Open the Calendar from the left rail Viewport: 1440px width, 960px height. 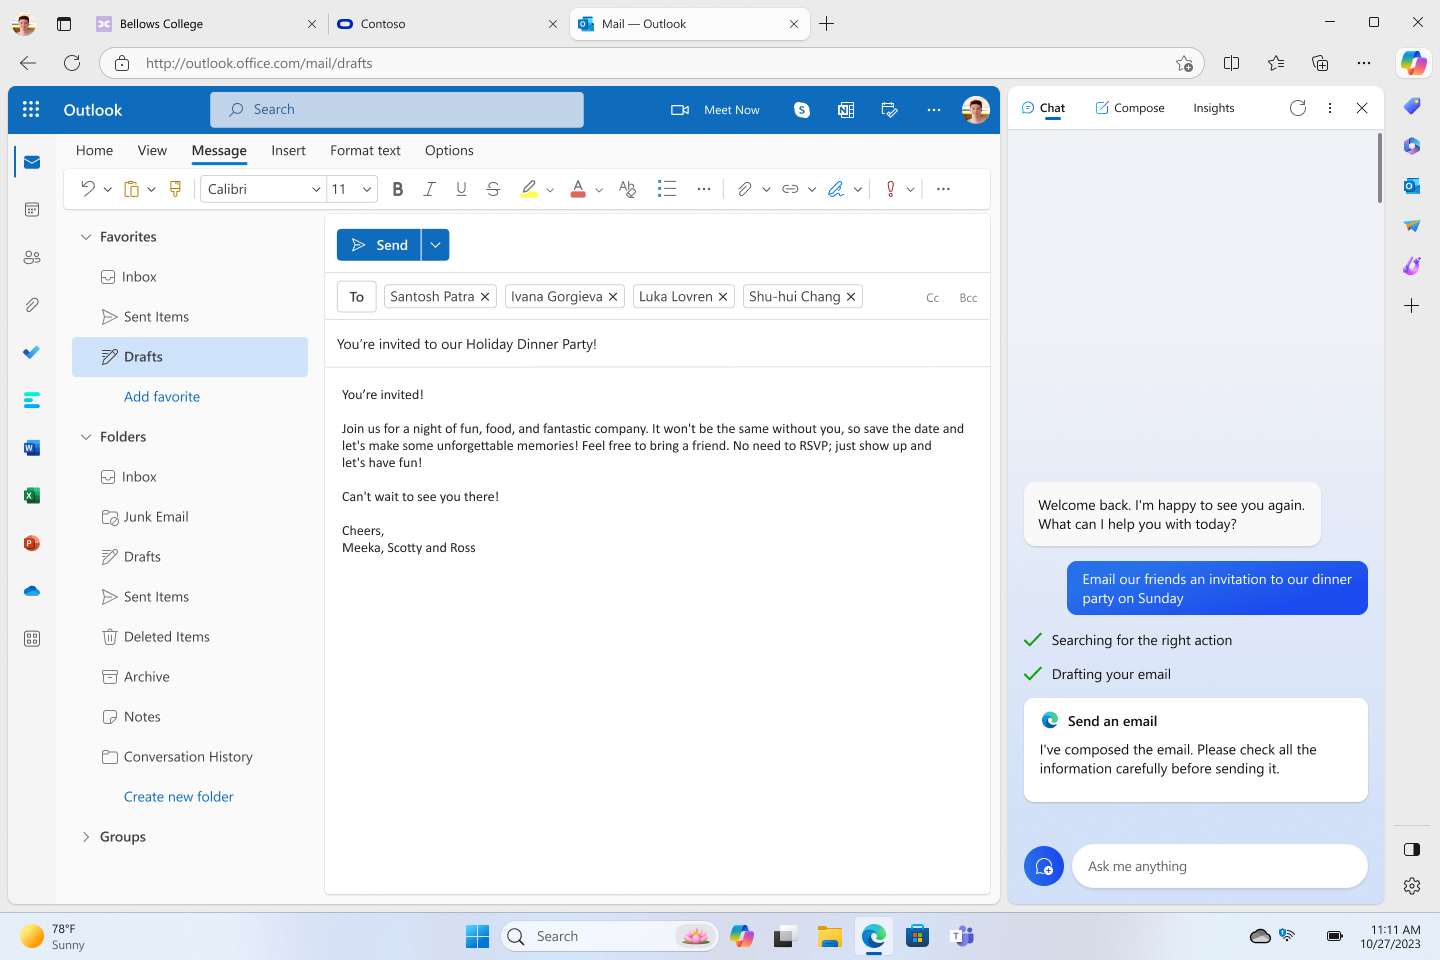tap(31, 208)
